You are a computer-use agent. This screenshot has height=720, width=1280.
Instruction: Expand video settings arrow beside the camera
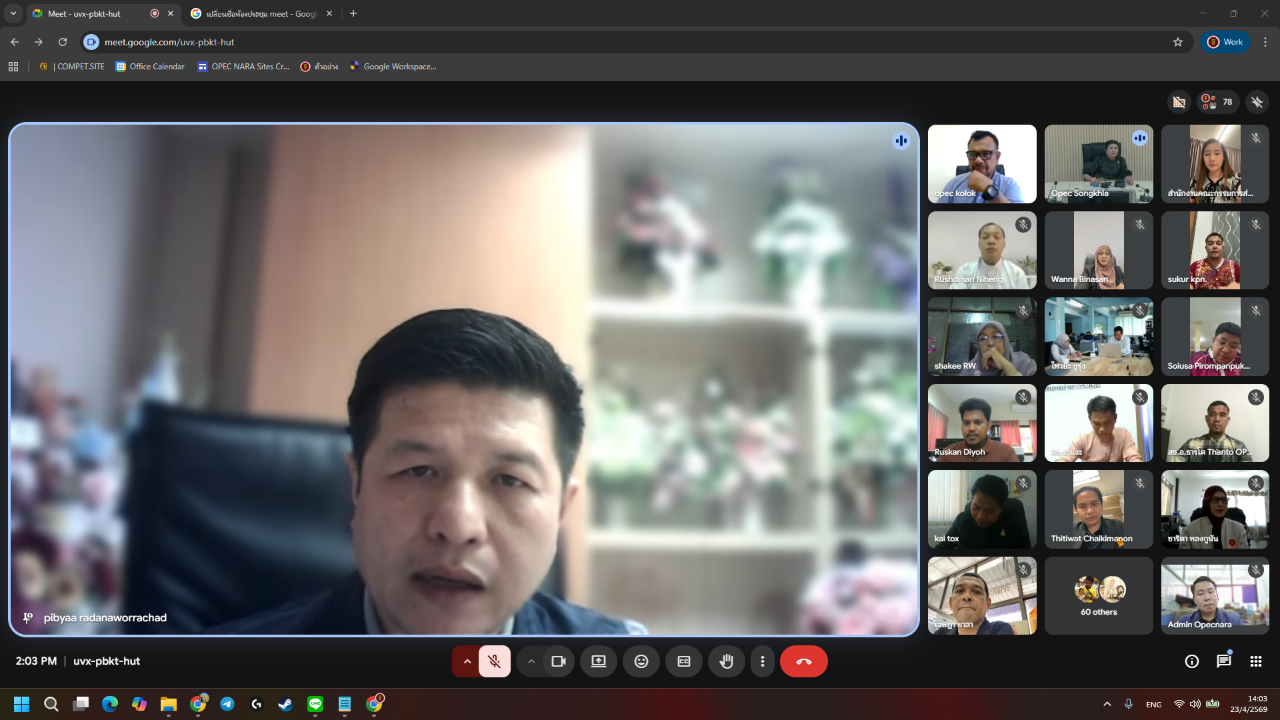531,661
